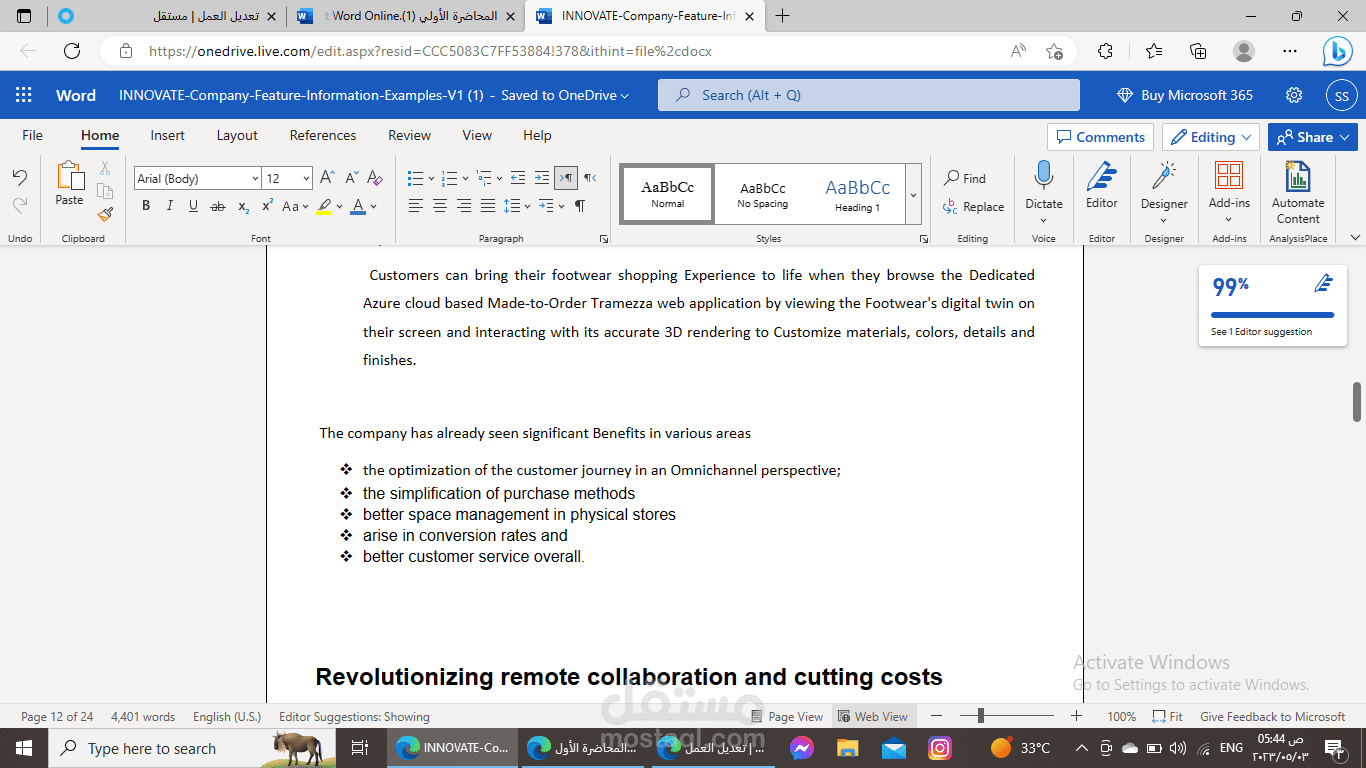Screen dimensions: 1366x768
Task: Toggle italic formatting
Action: point(169,206)
